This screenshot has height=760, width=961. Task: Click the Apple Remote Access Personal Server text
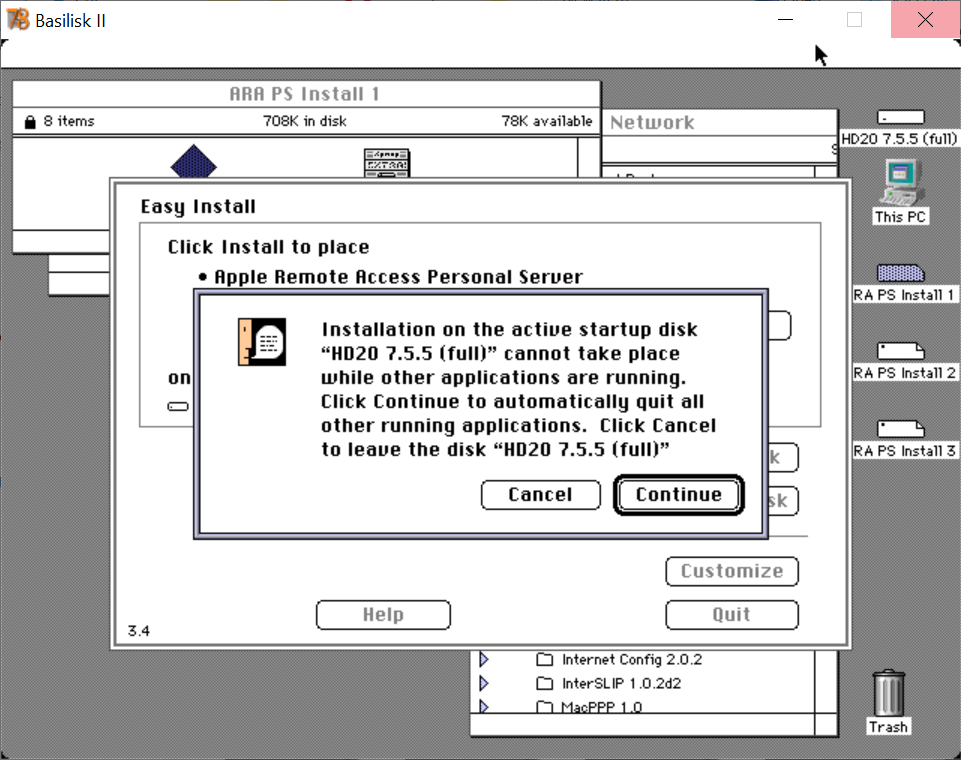click(x=398, y=277)
